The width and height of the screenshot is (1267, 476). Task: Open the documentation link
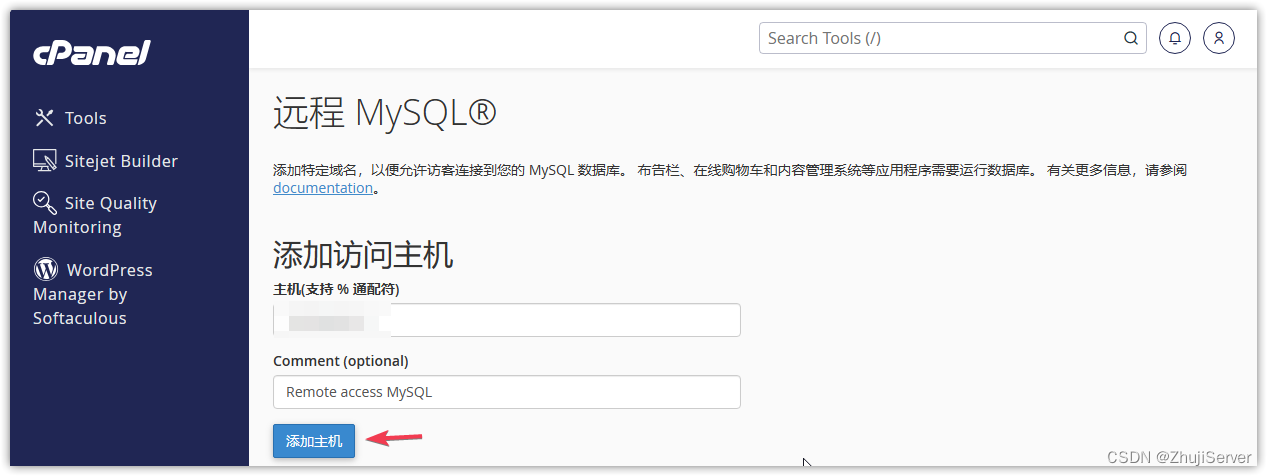(323, 188)
